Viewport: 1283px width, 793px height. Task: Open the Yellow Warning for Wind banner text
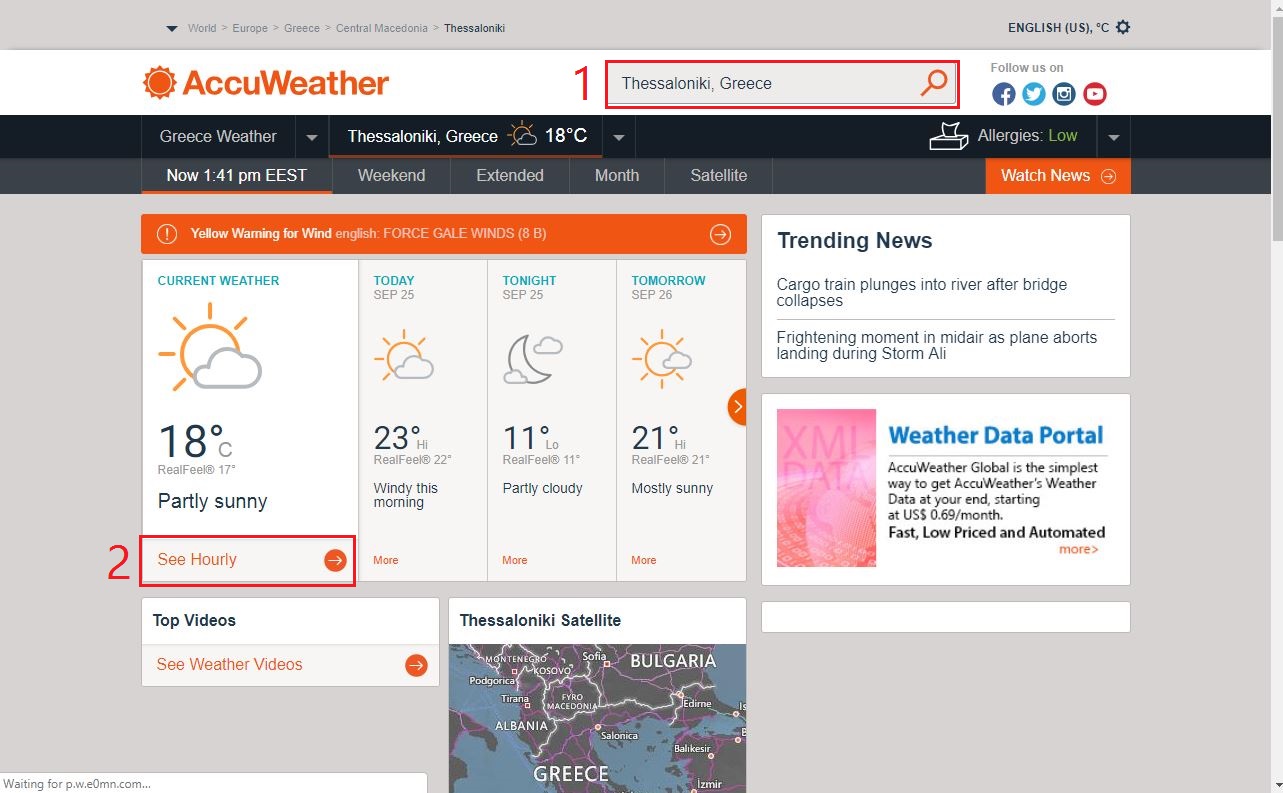pos(368,234)
